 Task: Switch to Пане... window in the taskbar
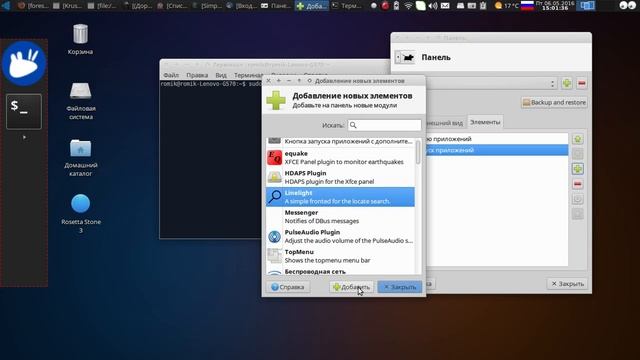click(x=276, y=6)
